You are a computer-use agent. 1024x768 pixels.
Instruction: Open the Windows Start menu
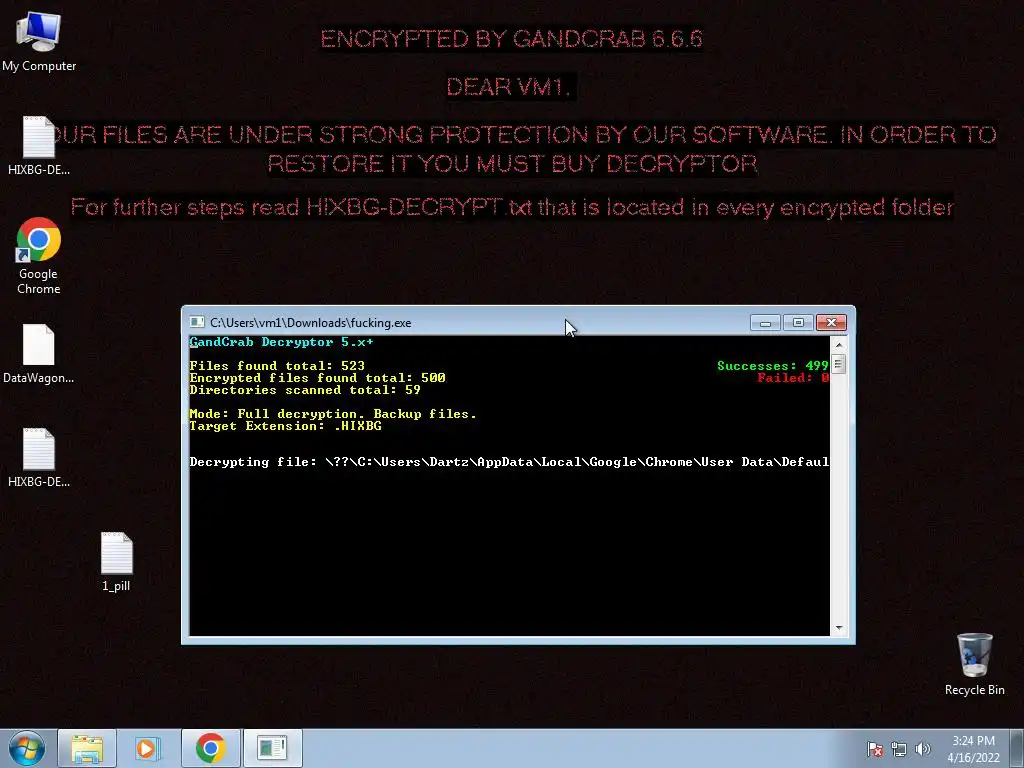pyautogui.click(x=27, y=748)
